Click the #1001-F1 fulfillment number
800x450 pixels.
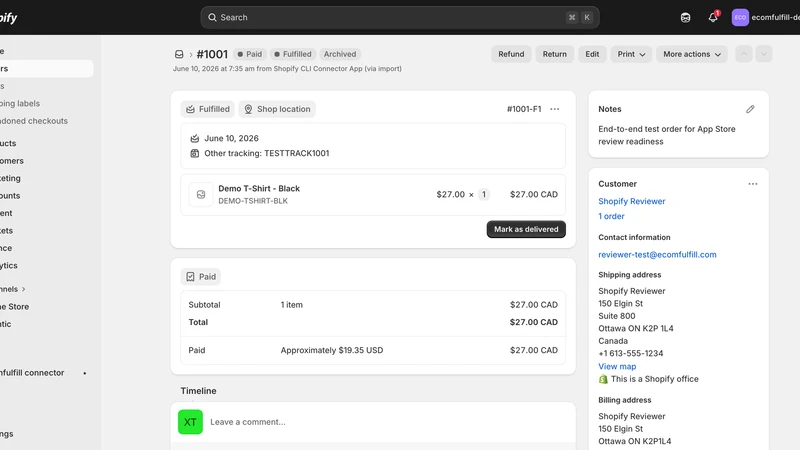(524, 109)
